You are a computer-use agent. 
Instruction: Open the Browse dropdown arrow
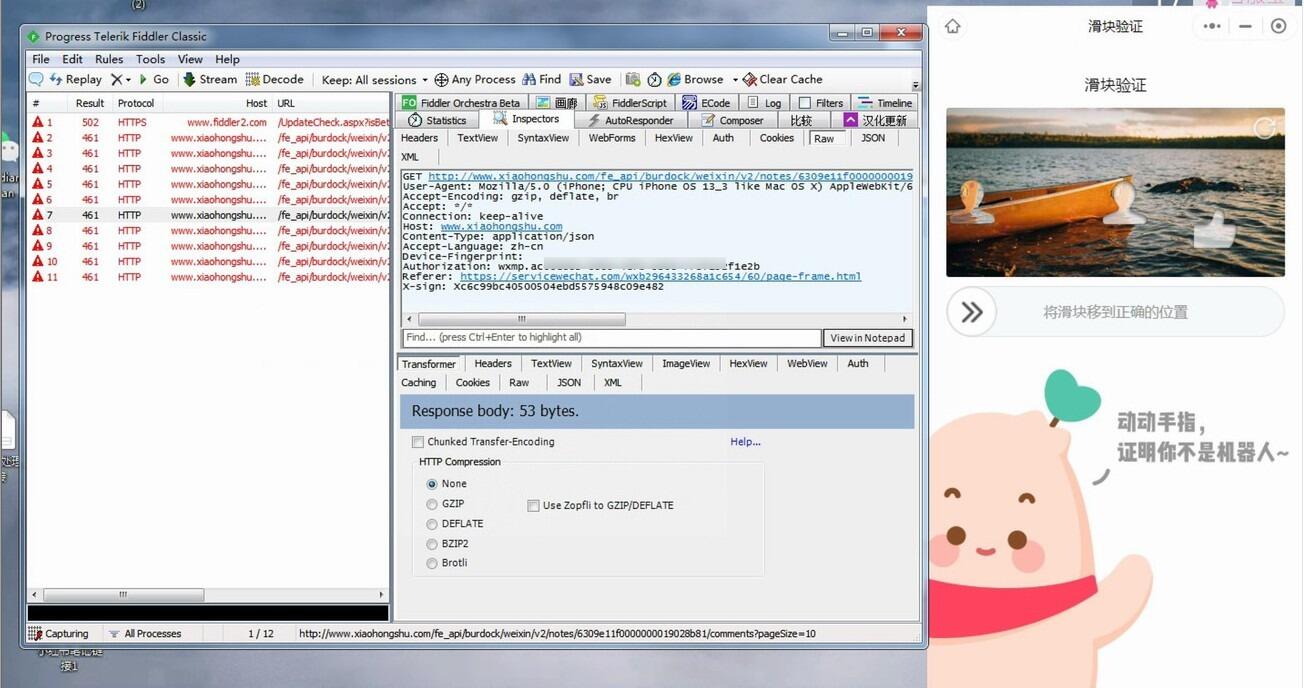735,80
